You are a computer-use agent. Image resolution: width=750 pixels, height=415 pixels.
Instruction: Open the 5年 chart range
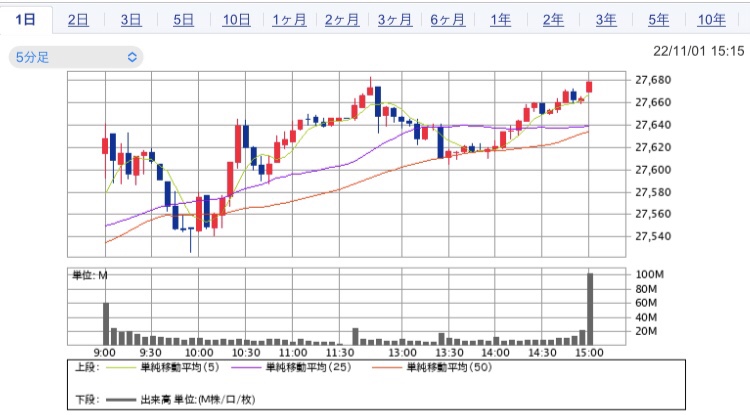(x=659, y=20)
